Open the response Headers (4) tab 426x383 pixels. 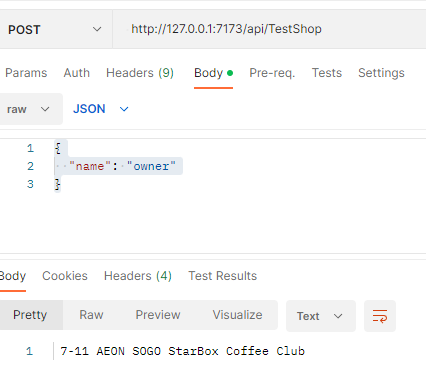(x=138, y=276)
